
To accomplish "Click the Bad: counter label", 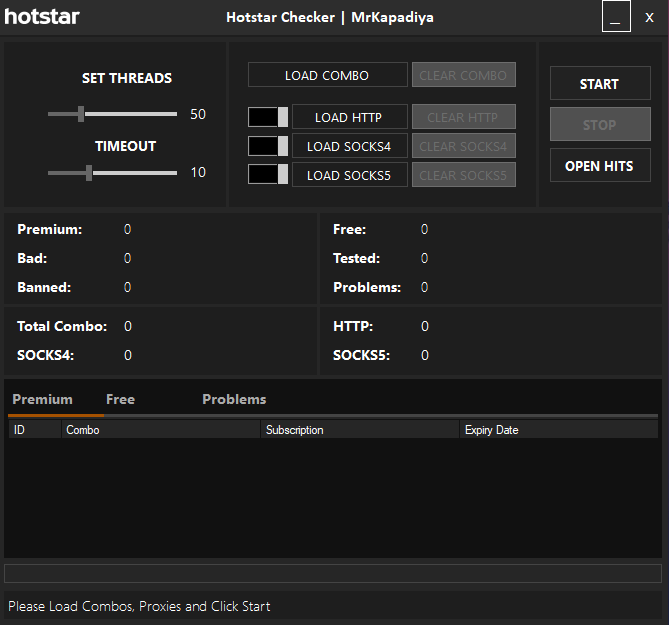I will click(32, 258).
